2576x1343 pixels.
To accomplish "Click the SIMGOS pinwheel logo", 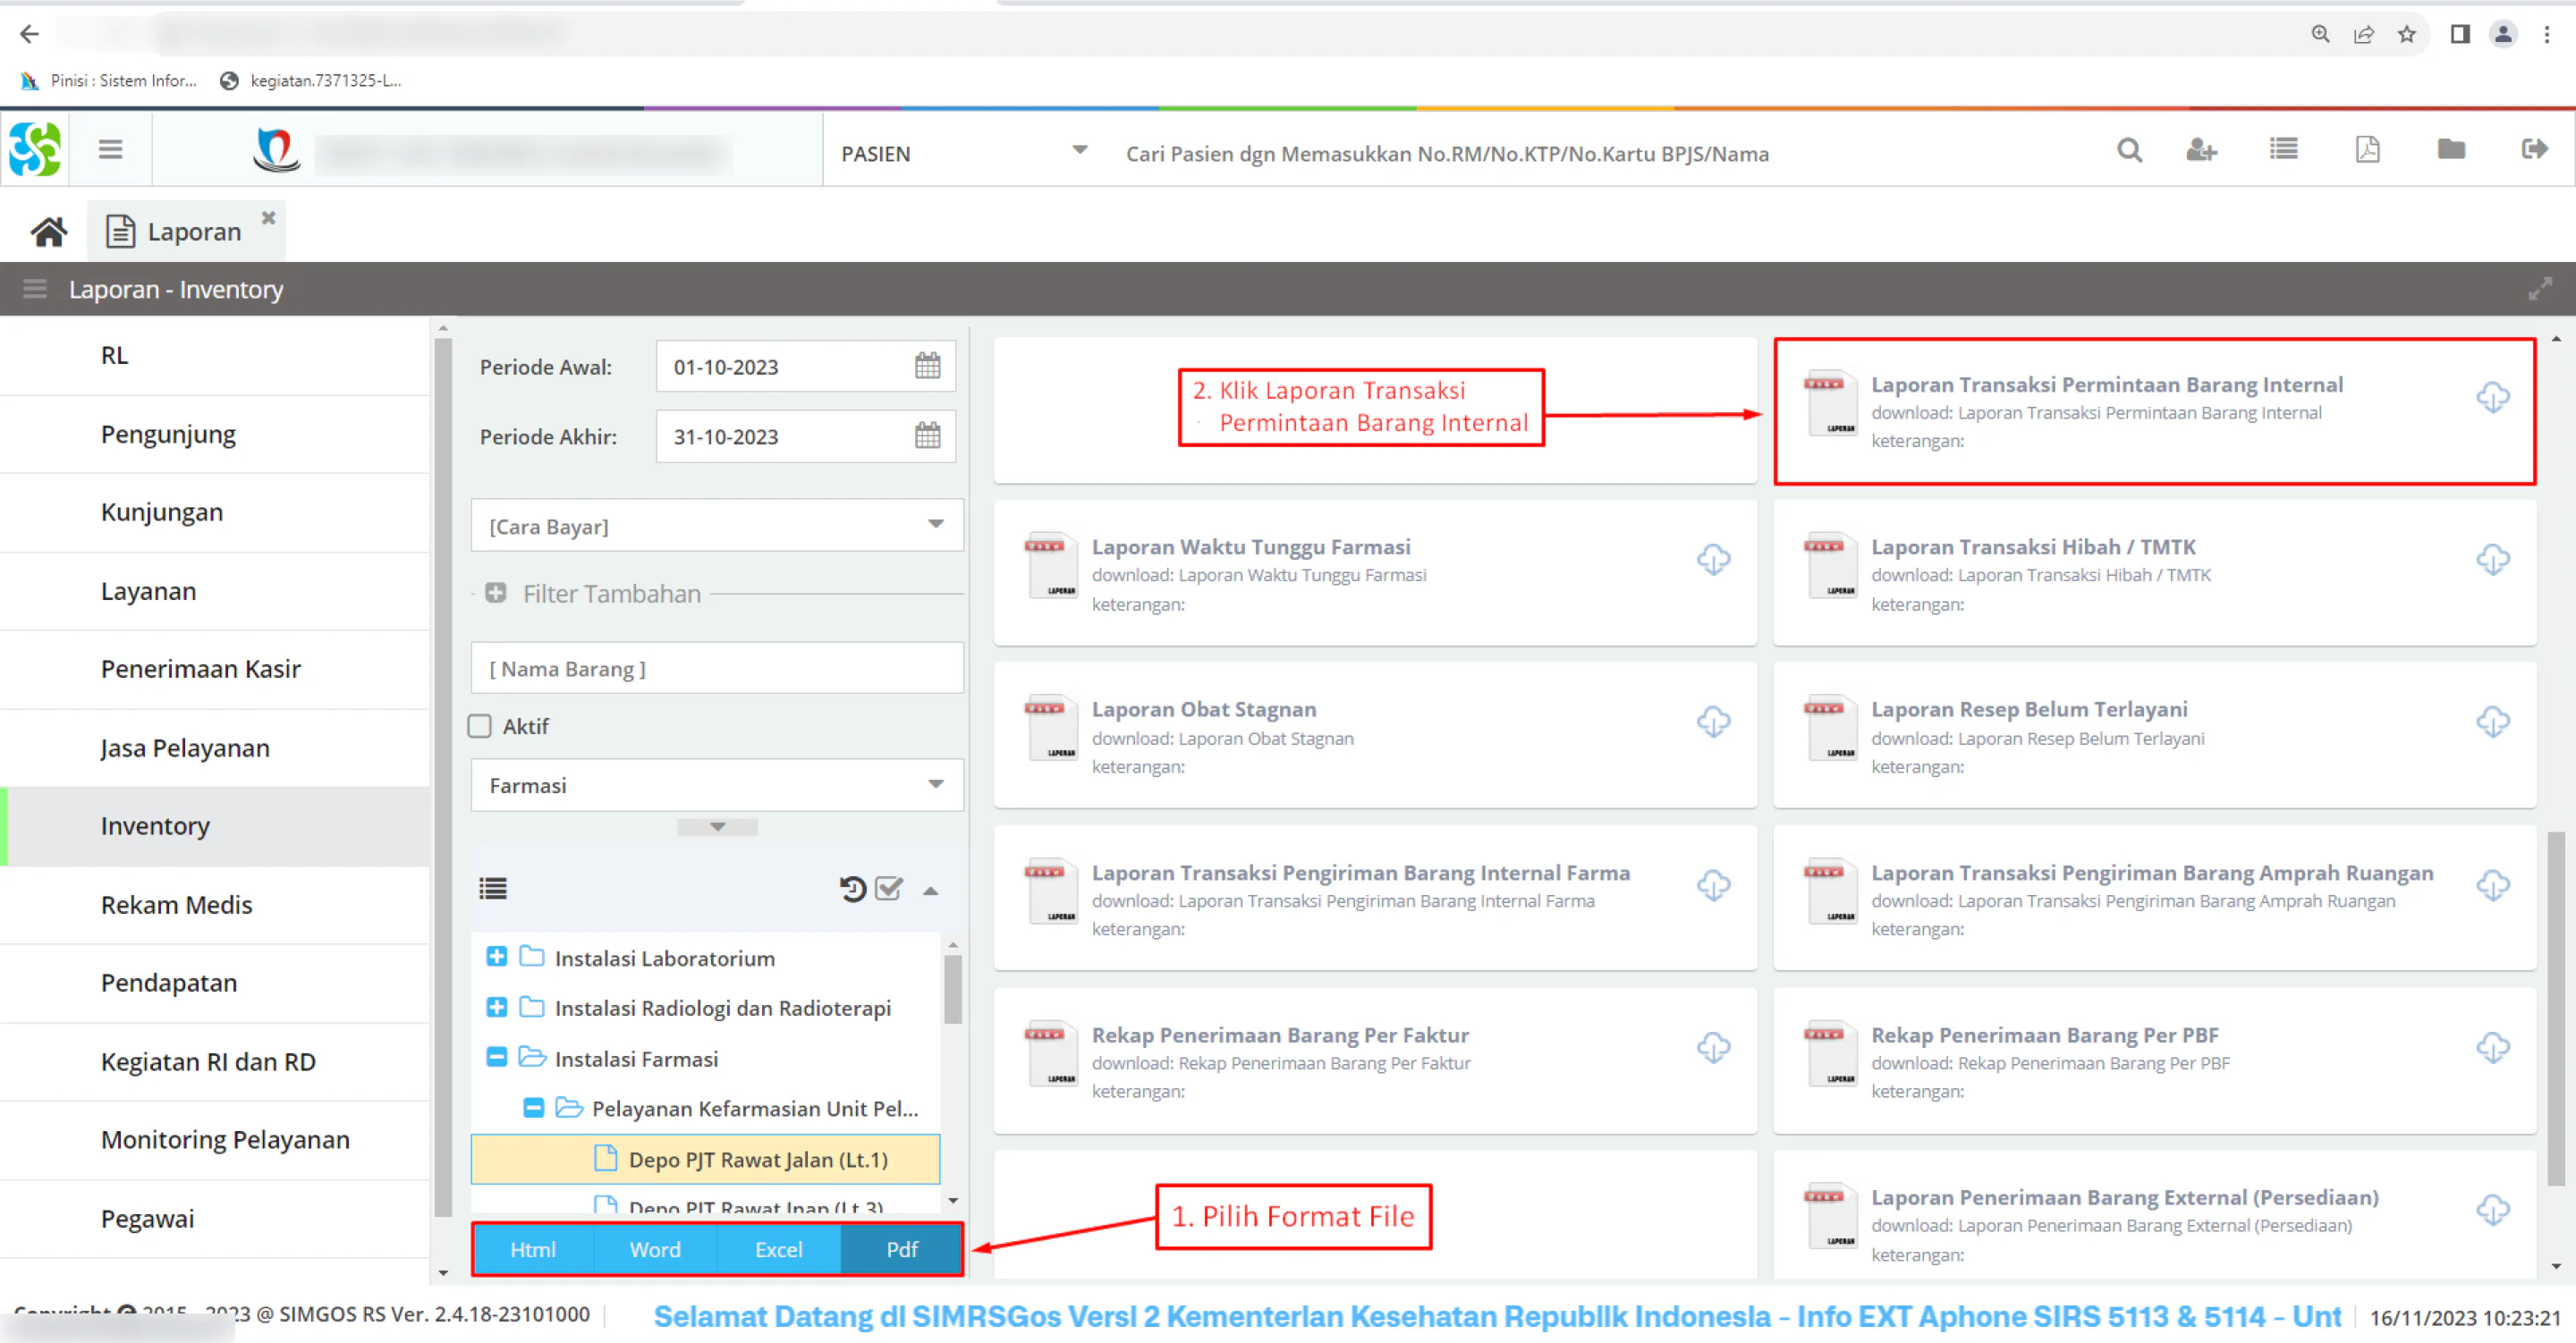I will pyautogui.click(x=35, y=150).
